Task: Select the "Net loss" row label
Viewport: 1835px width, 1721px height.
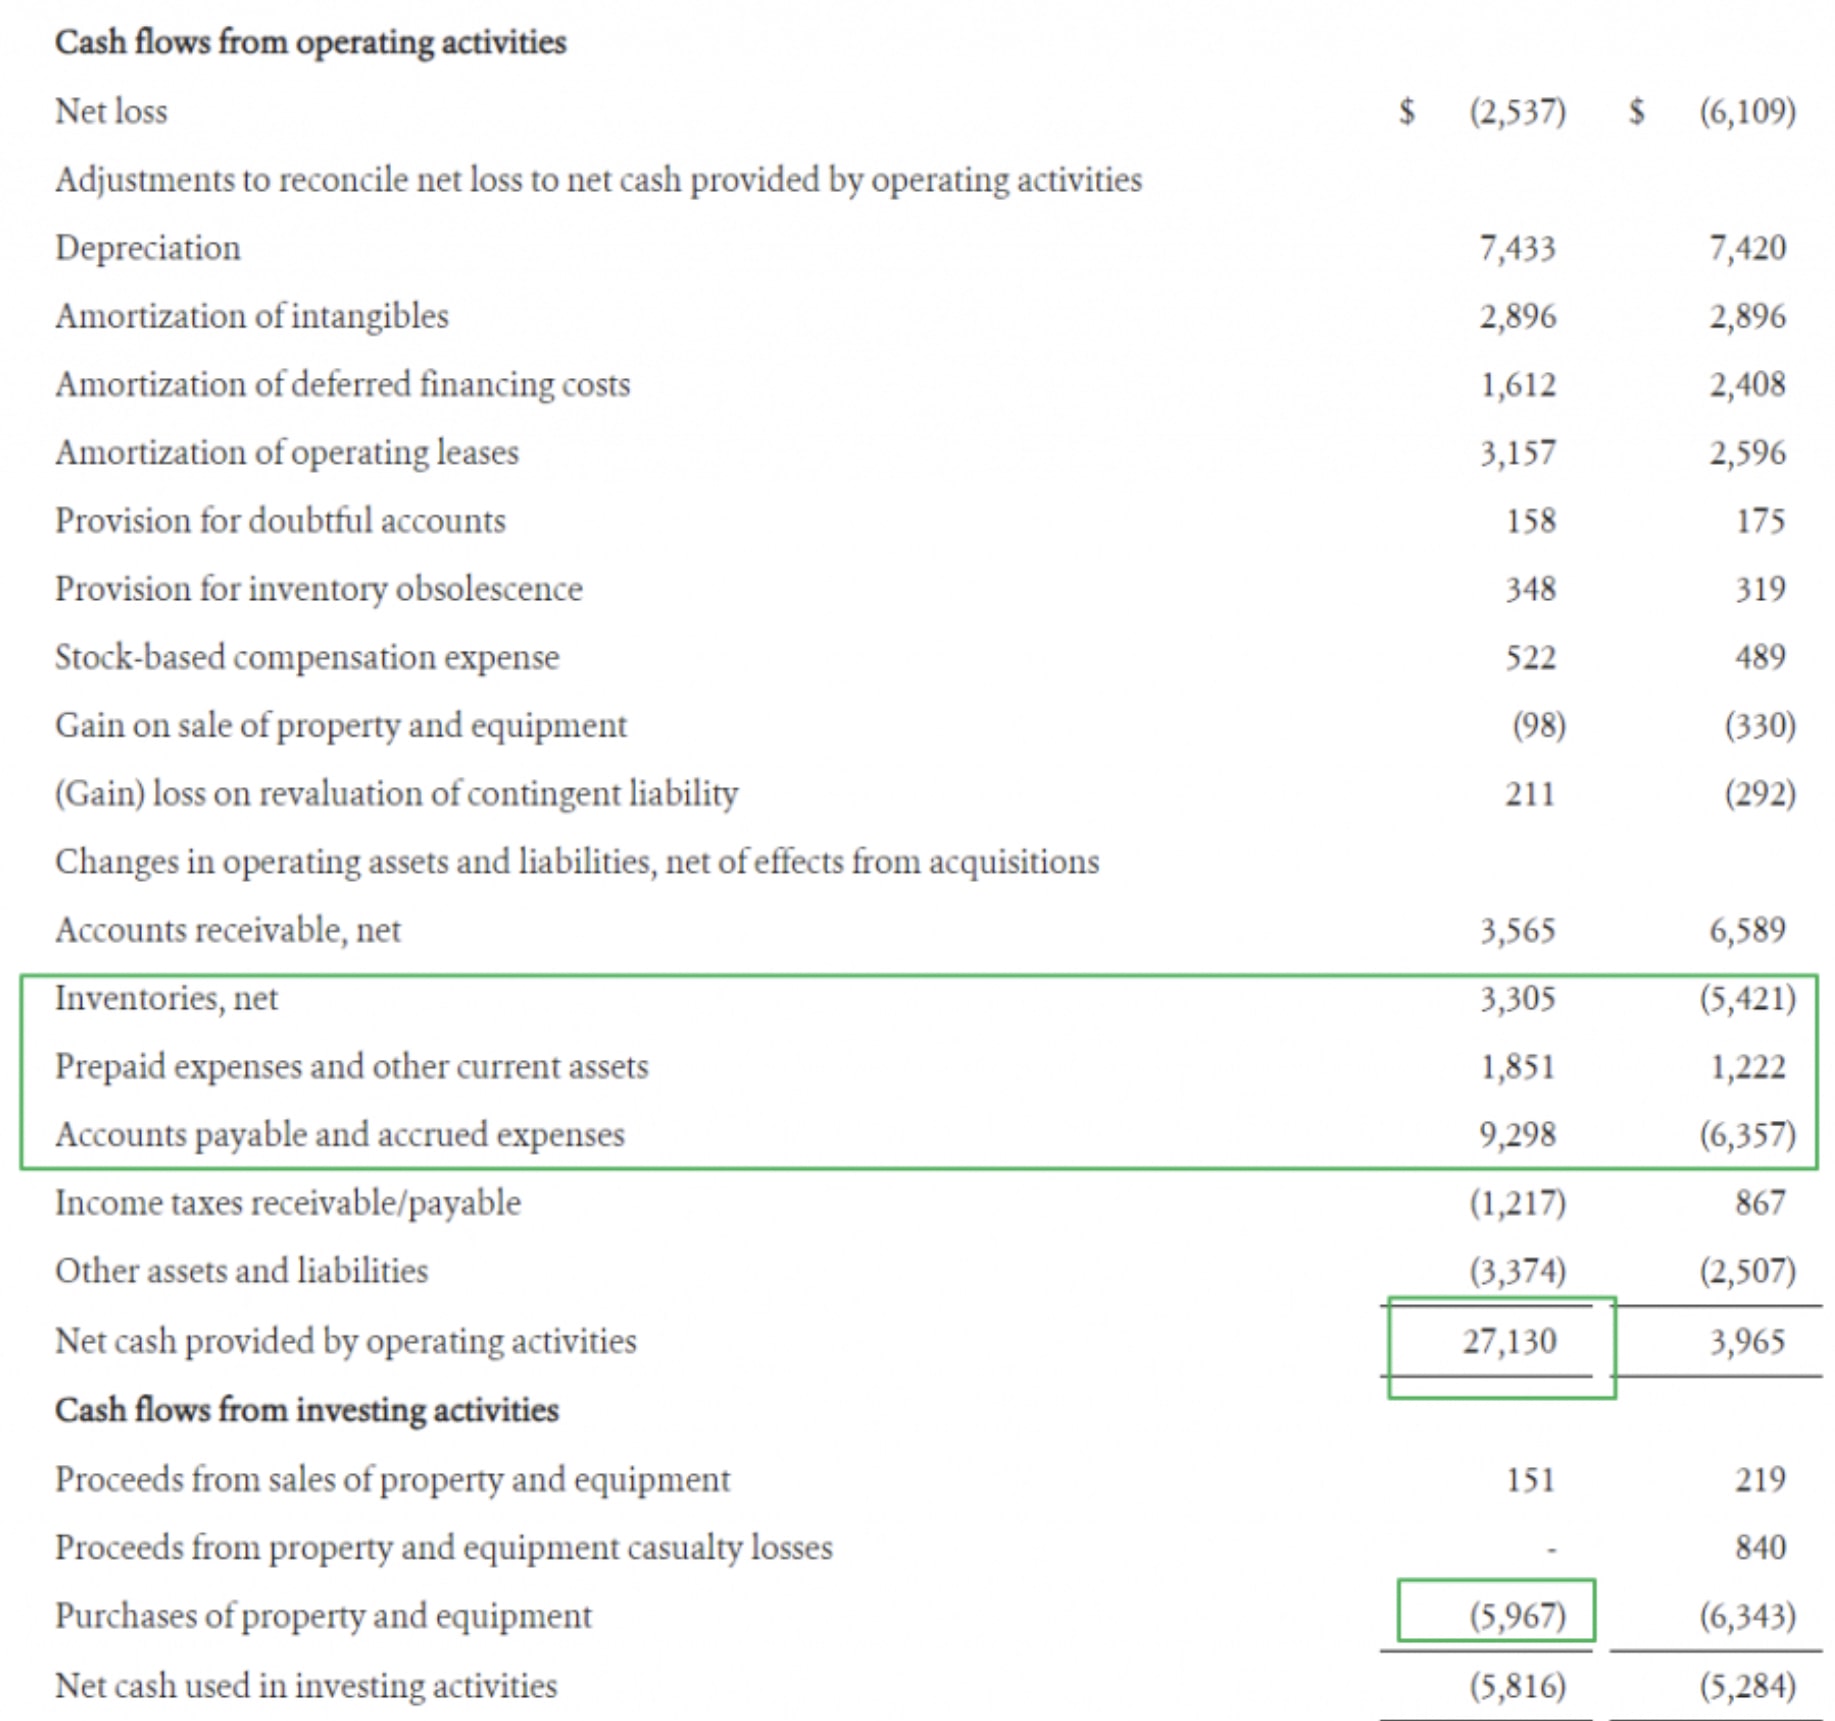Action: click(111, 111)
